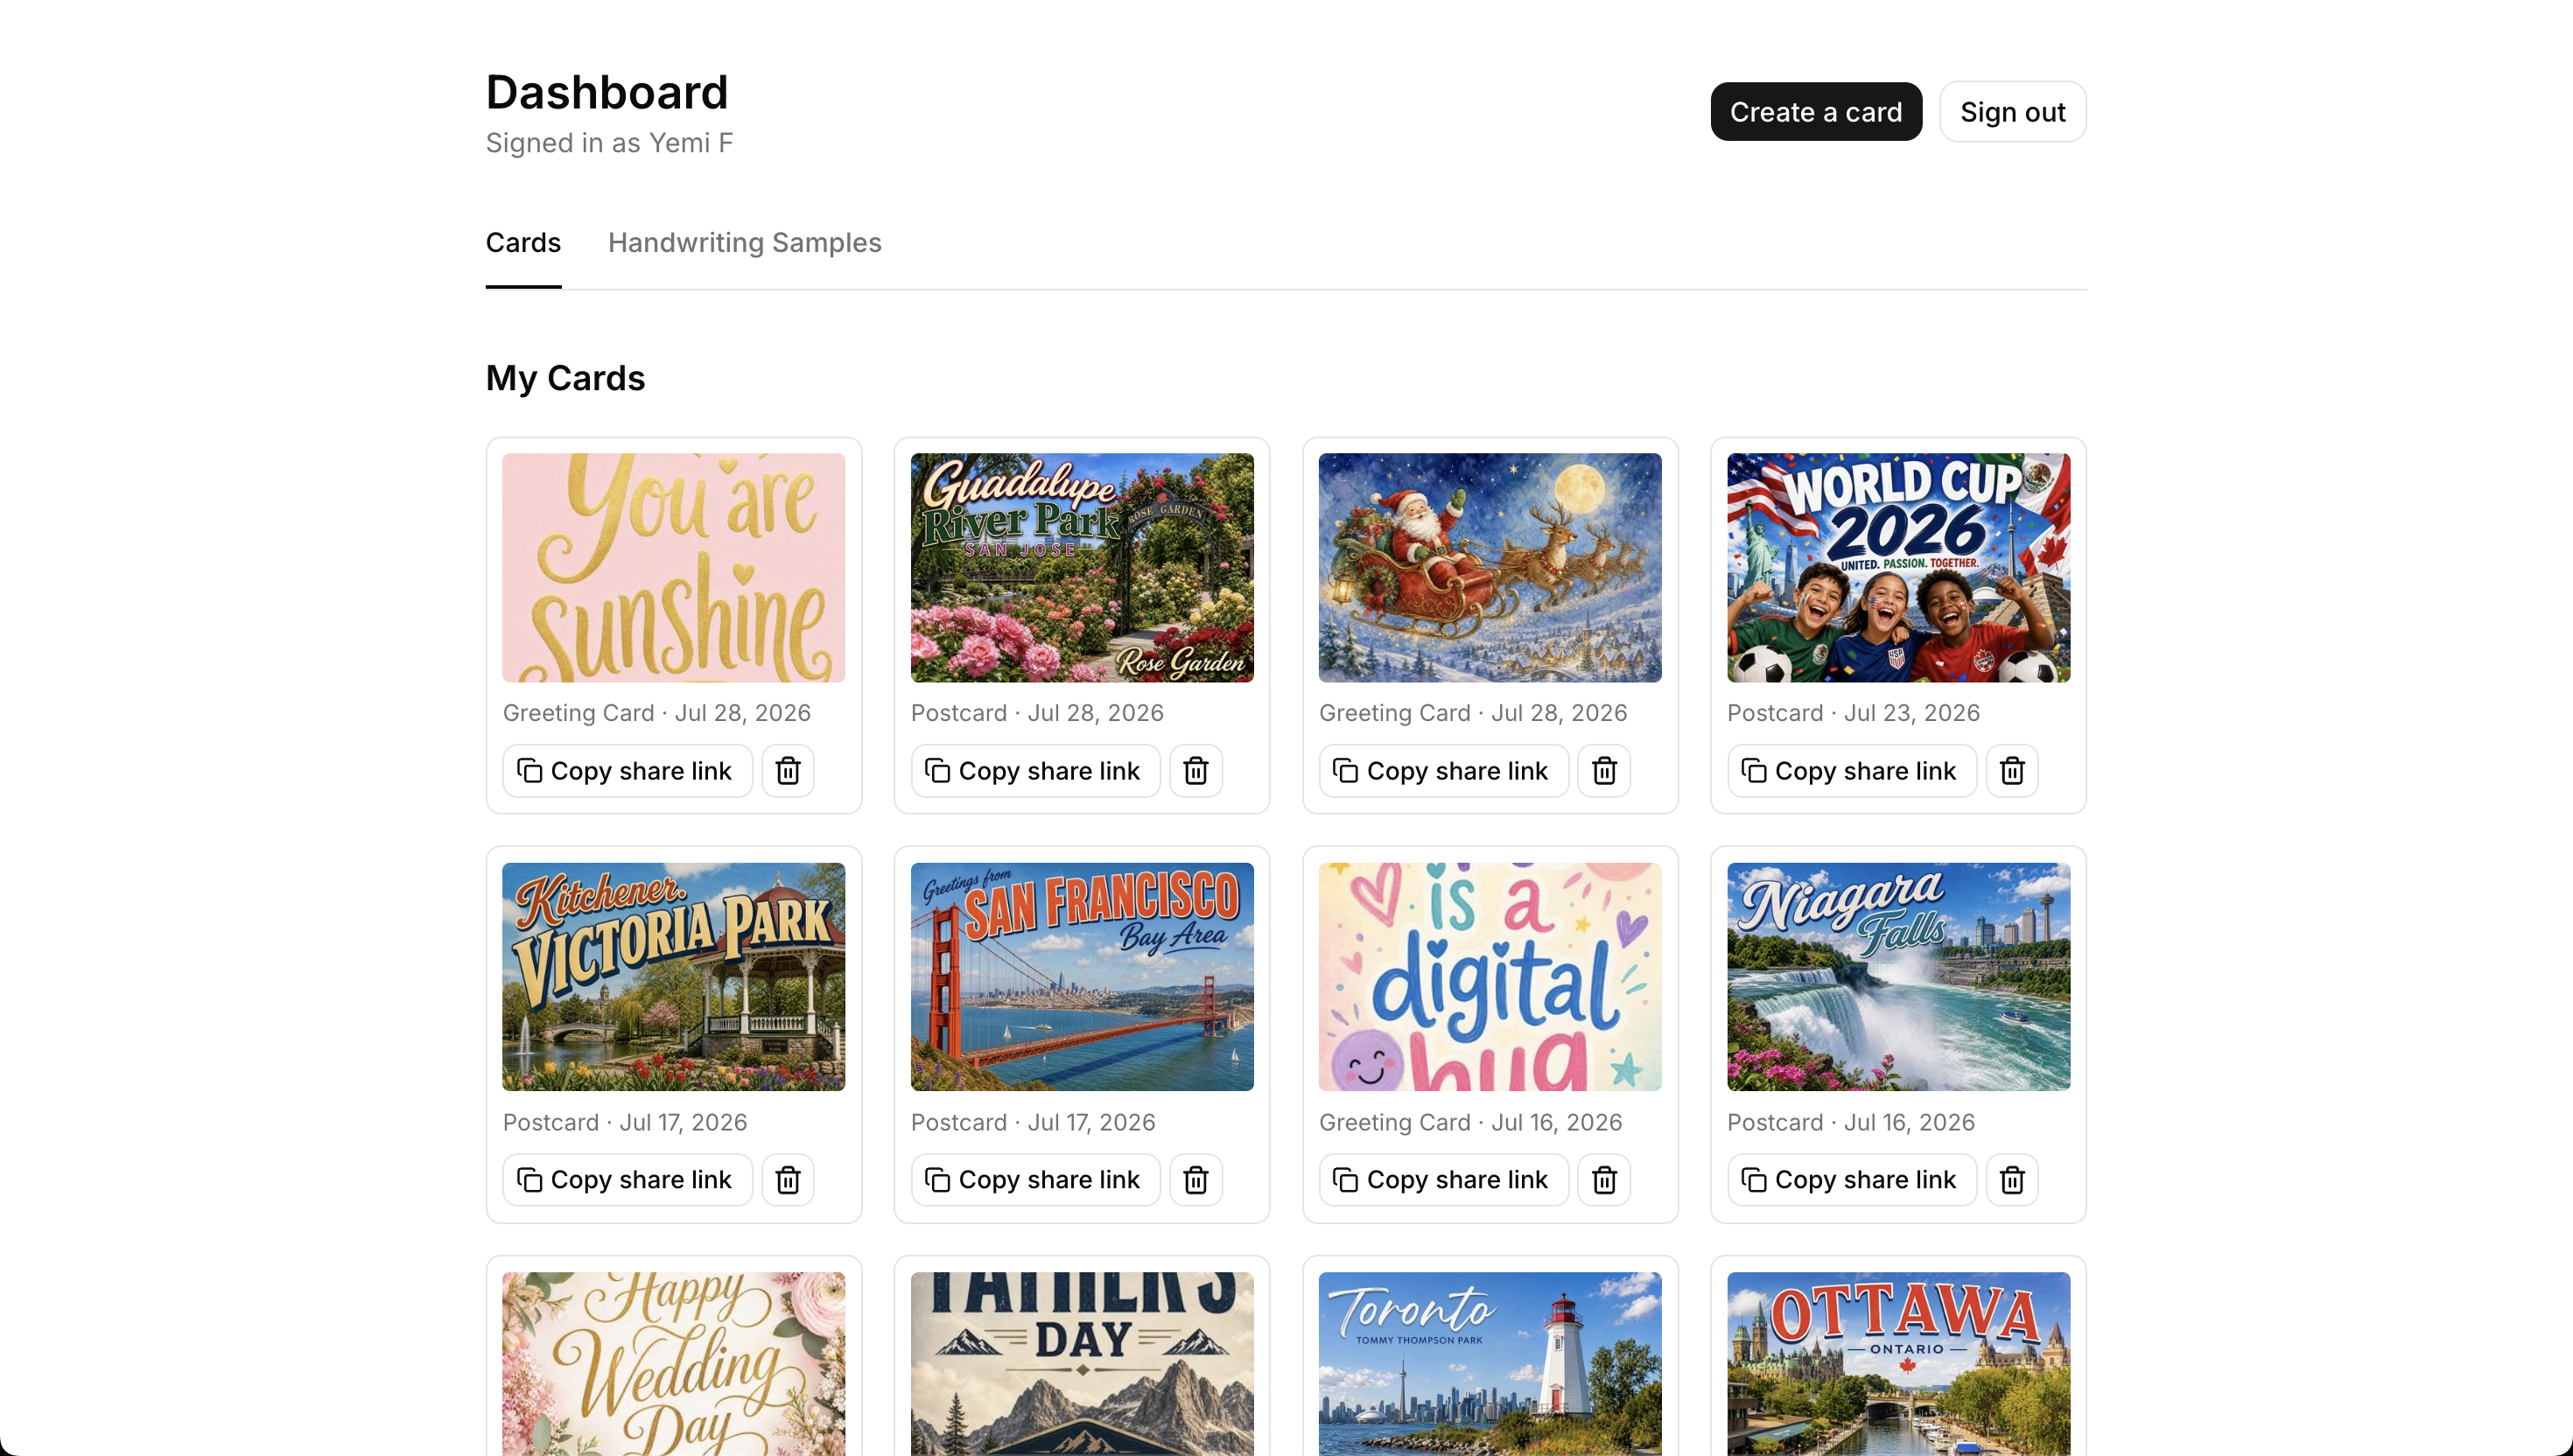
Task: Trash the Kitchener Victoria Park postcard
Action: [788, 1180]
